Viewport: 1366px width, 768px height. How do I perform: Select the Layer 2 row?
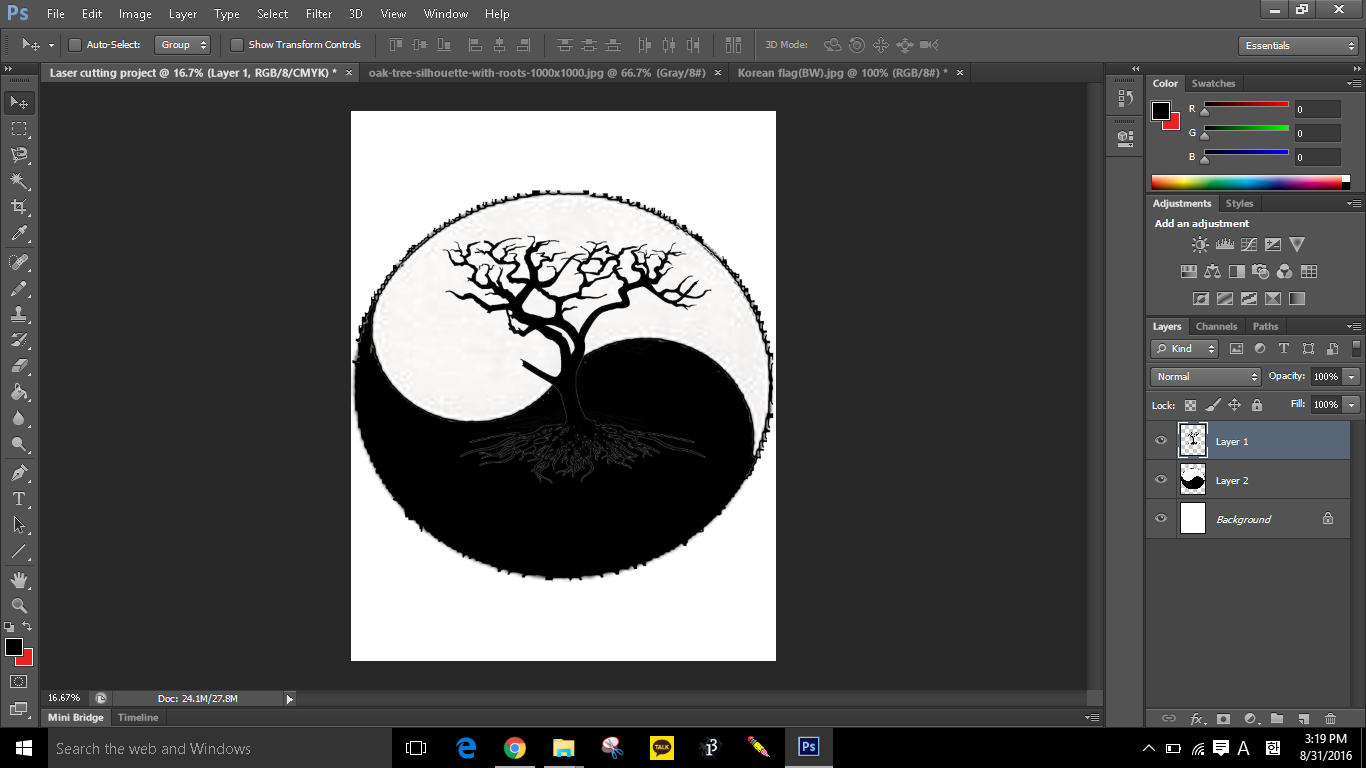coord(1248,480)
